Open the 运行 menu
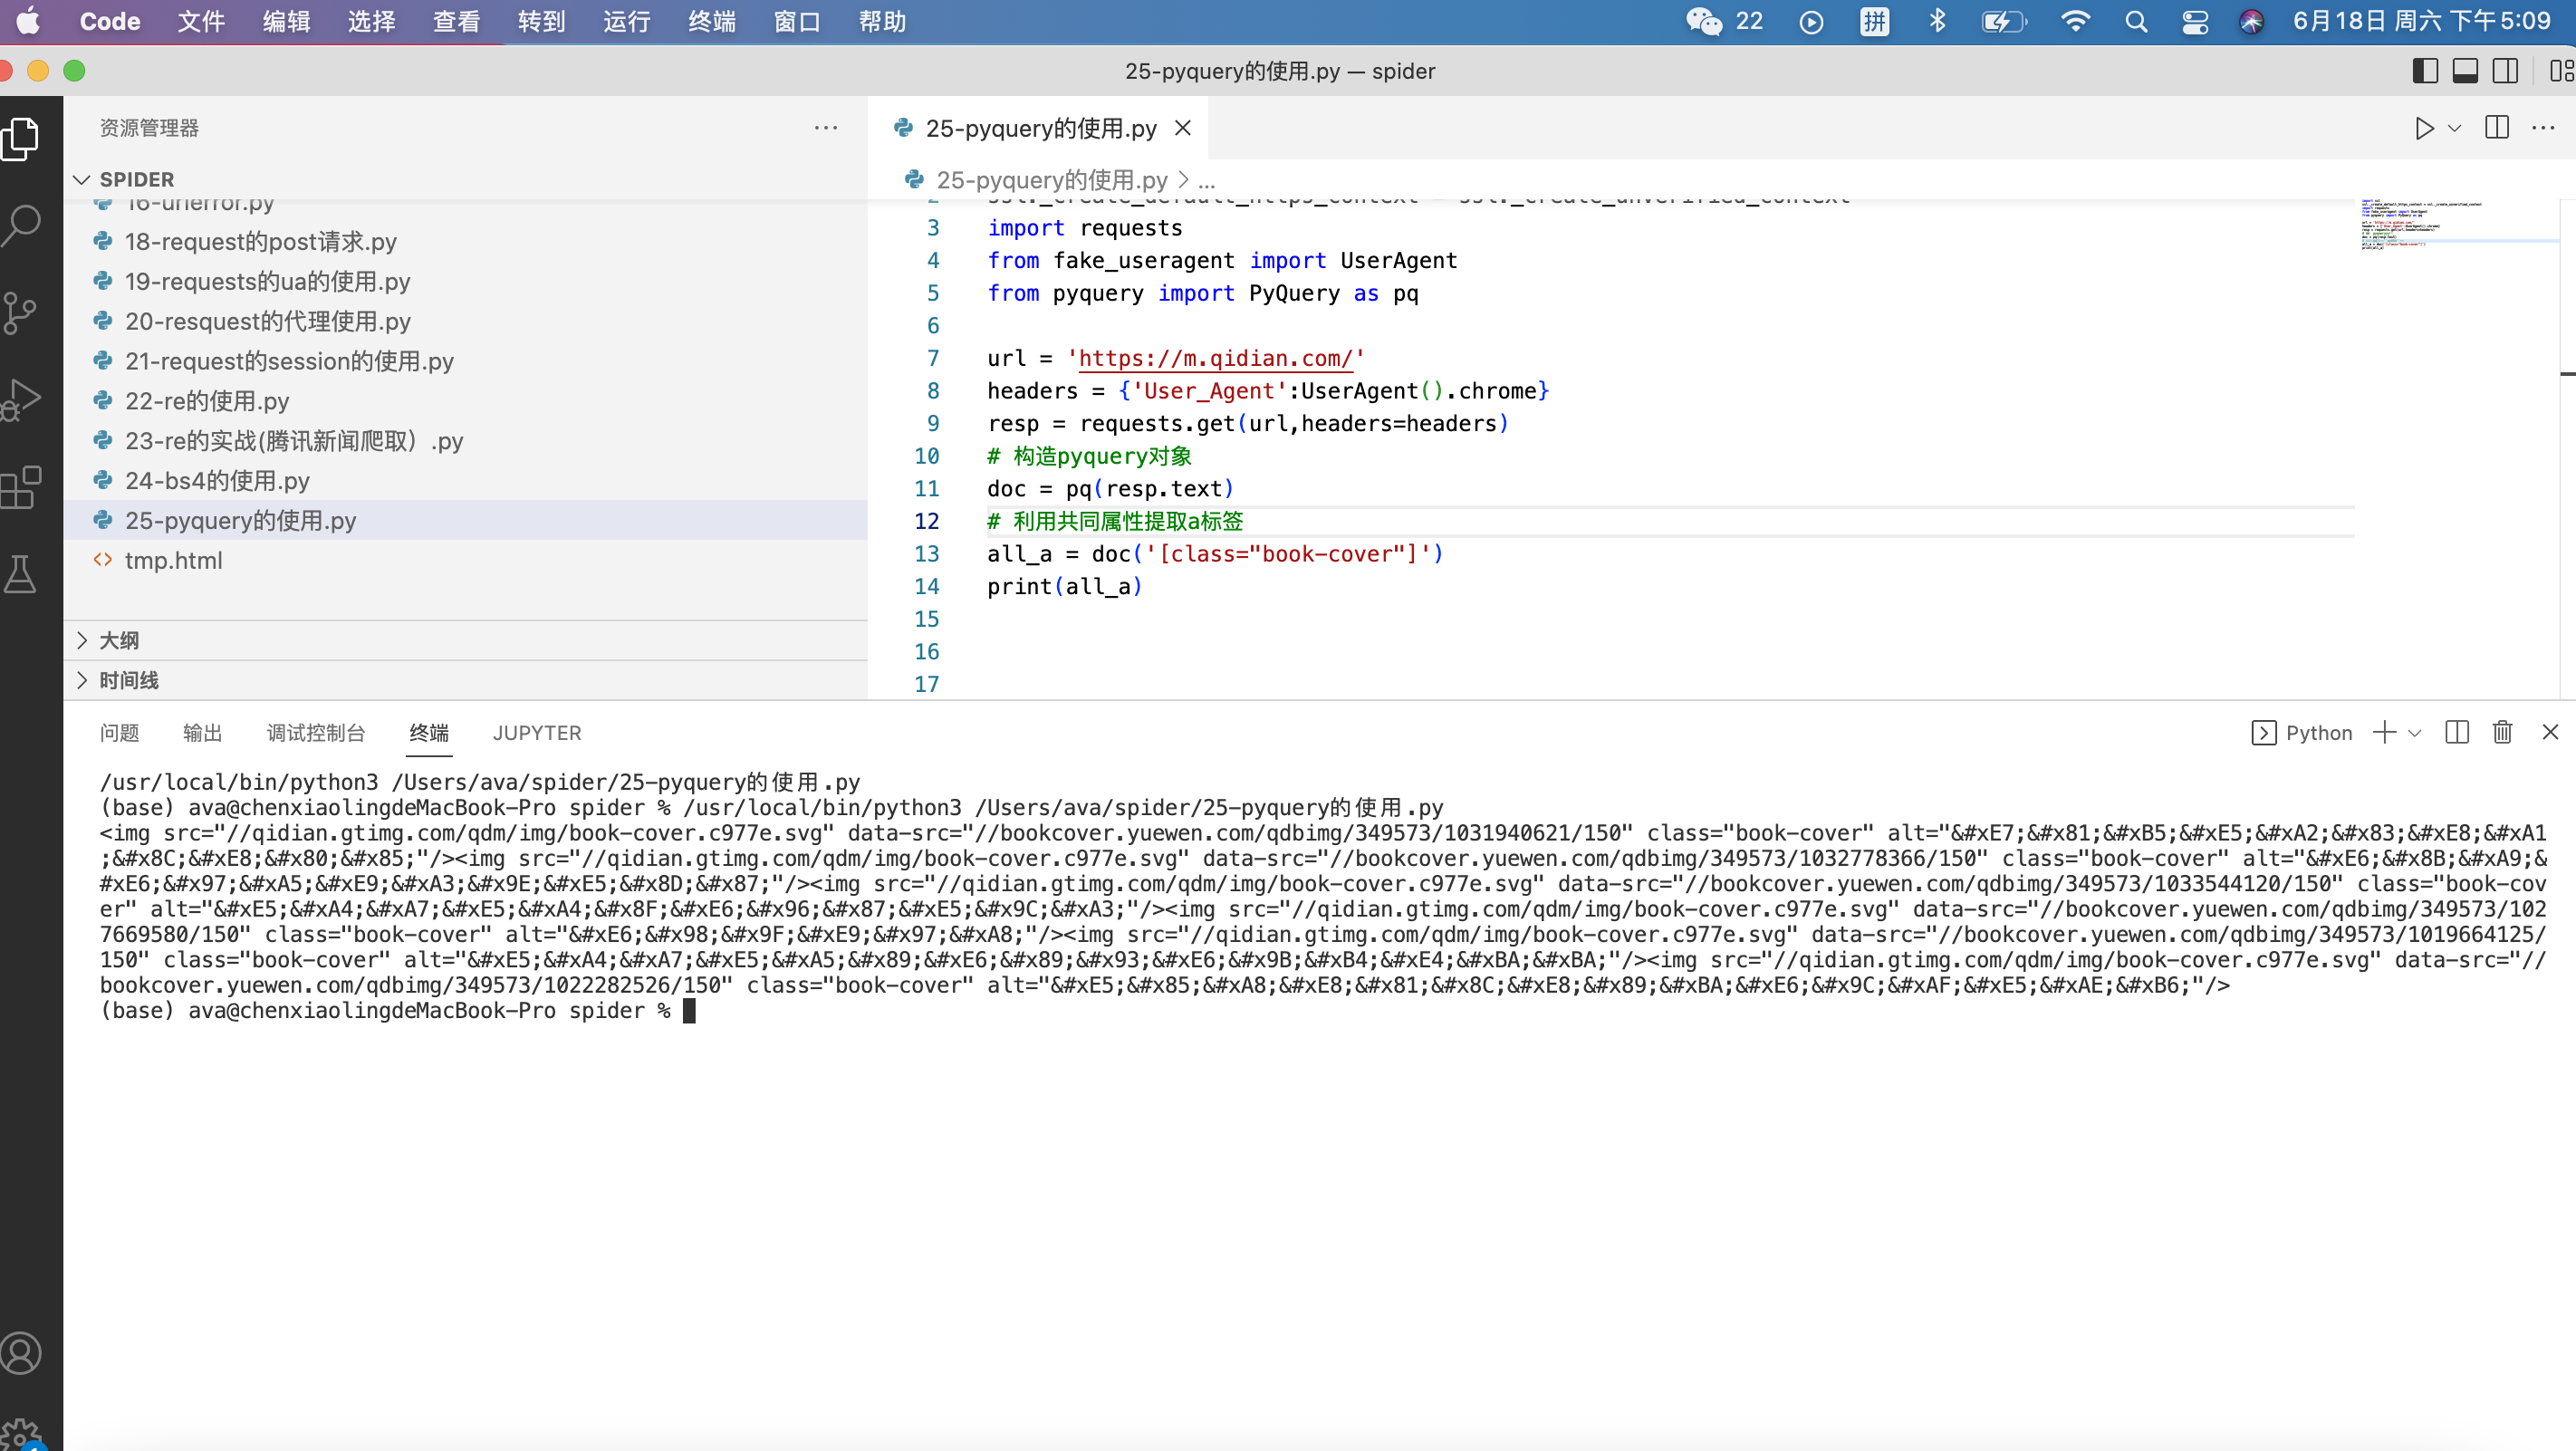2576x1451 pixels. 626,21
